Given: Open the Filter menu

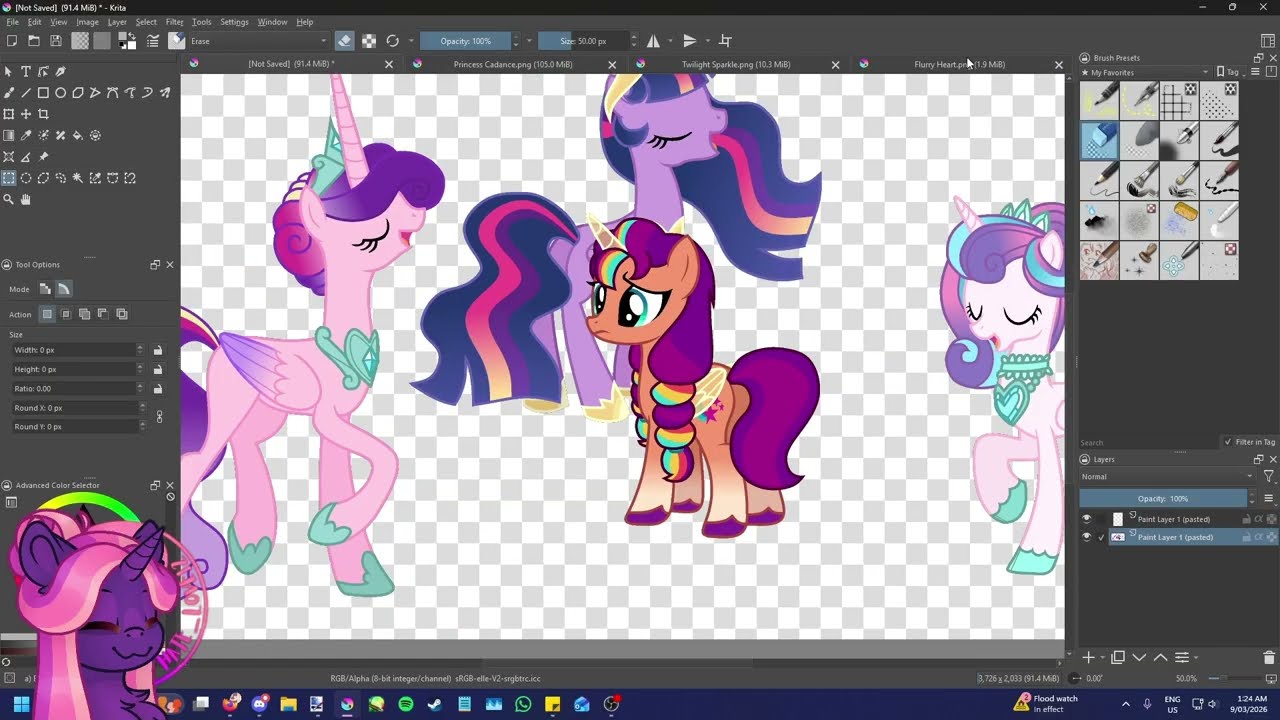Looking at the screenshot, I should (x=174, y=22).
